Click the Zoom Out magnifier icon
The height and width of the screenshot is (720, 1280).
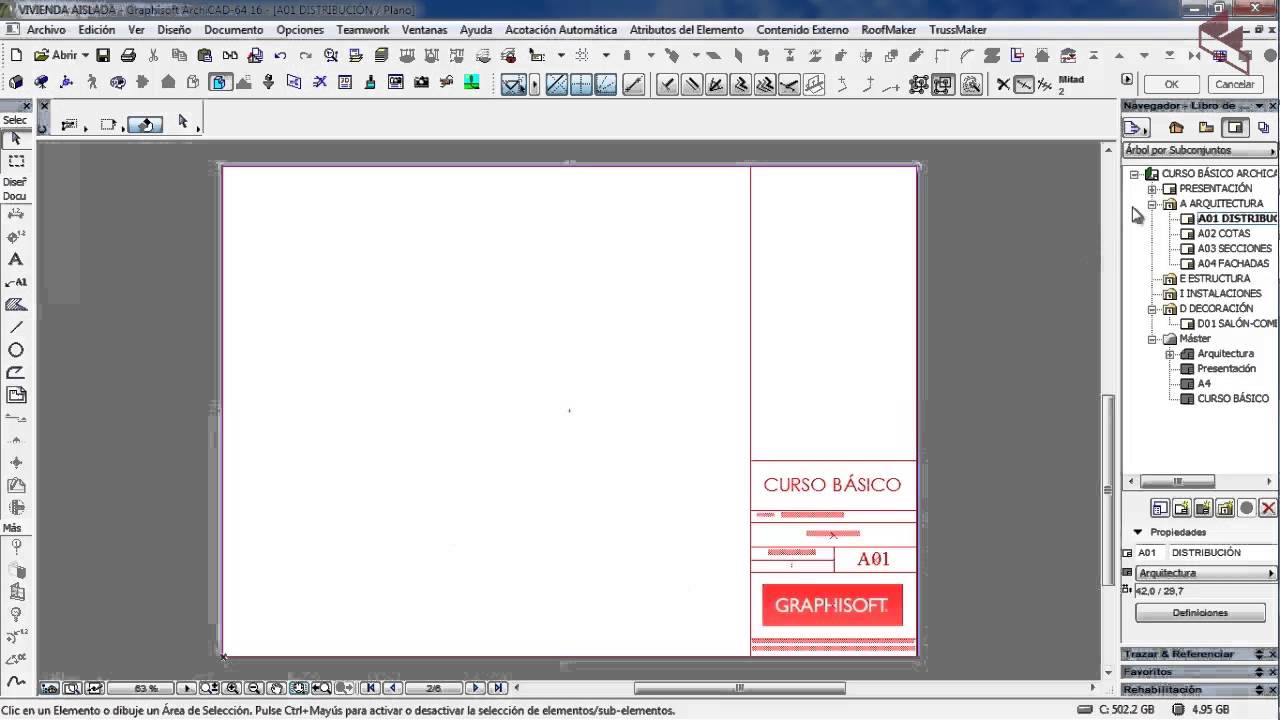pyautogui.click(x=254, y=688)
